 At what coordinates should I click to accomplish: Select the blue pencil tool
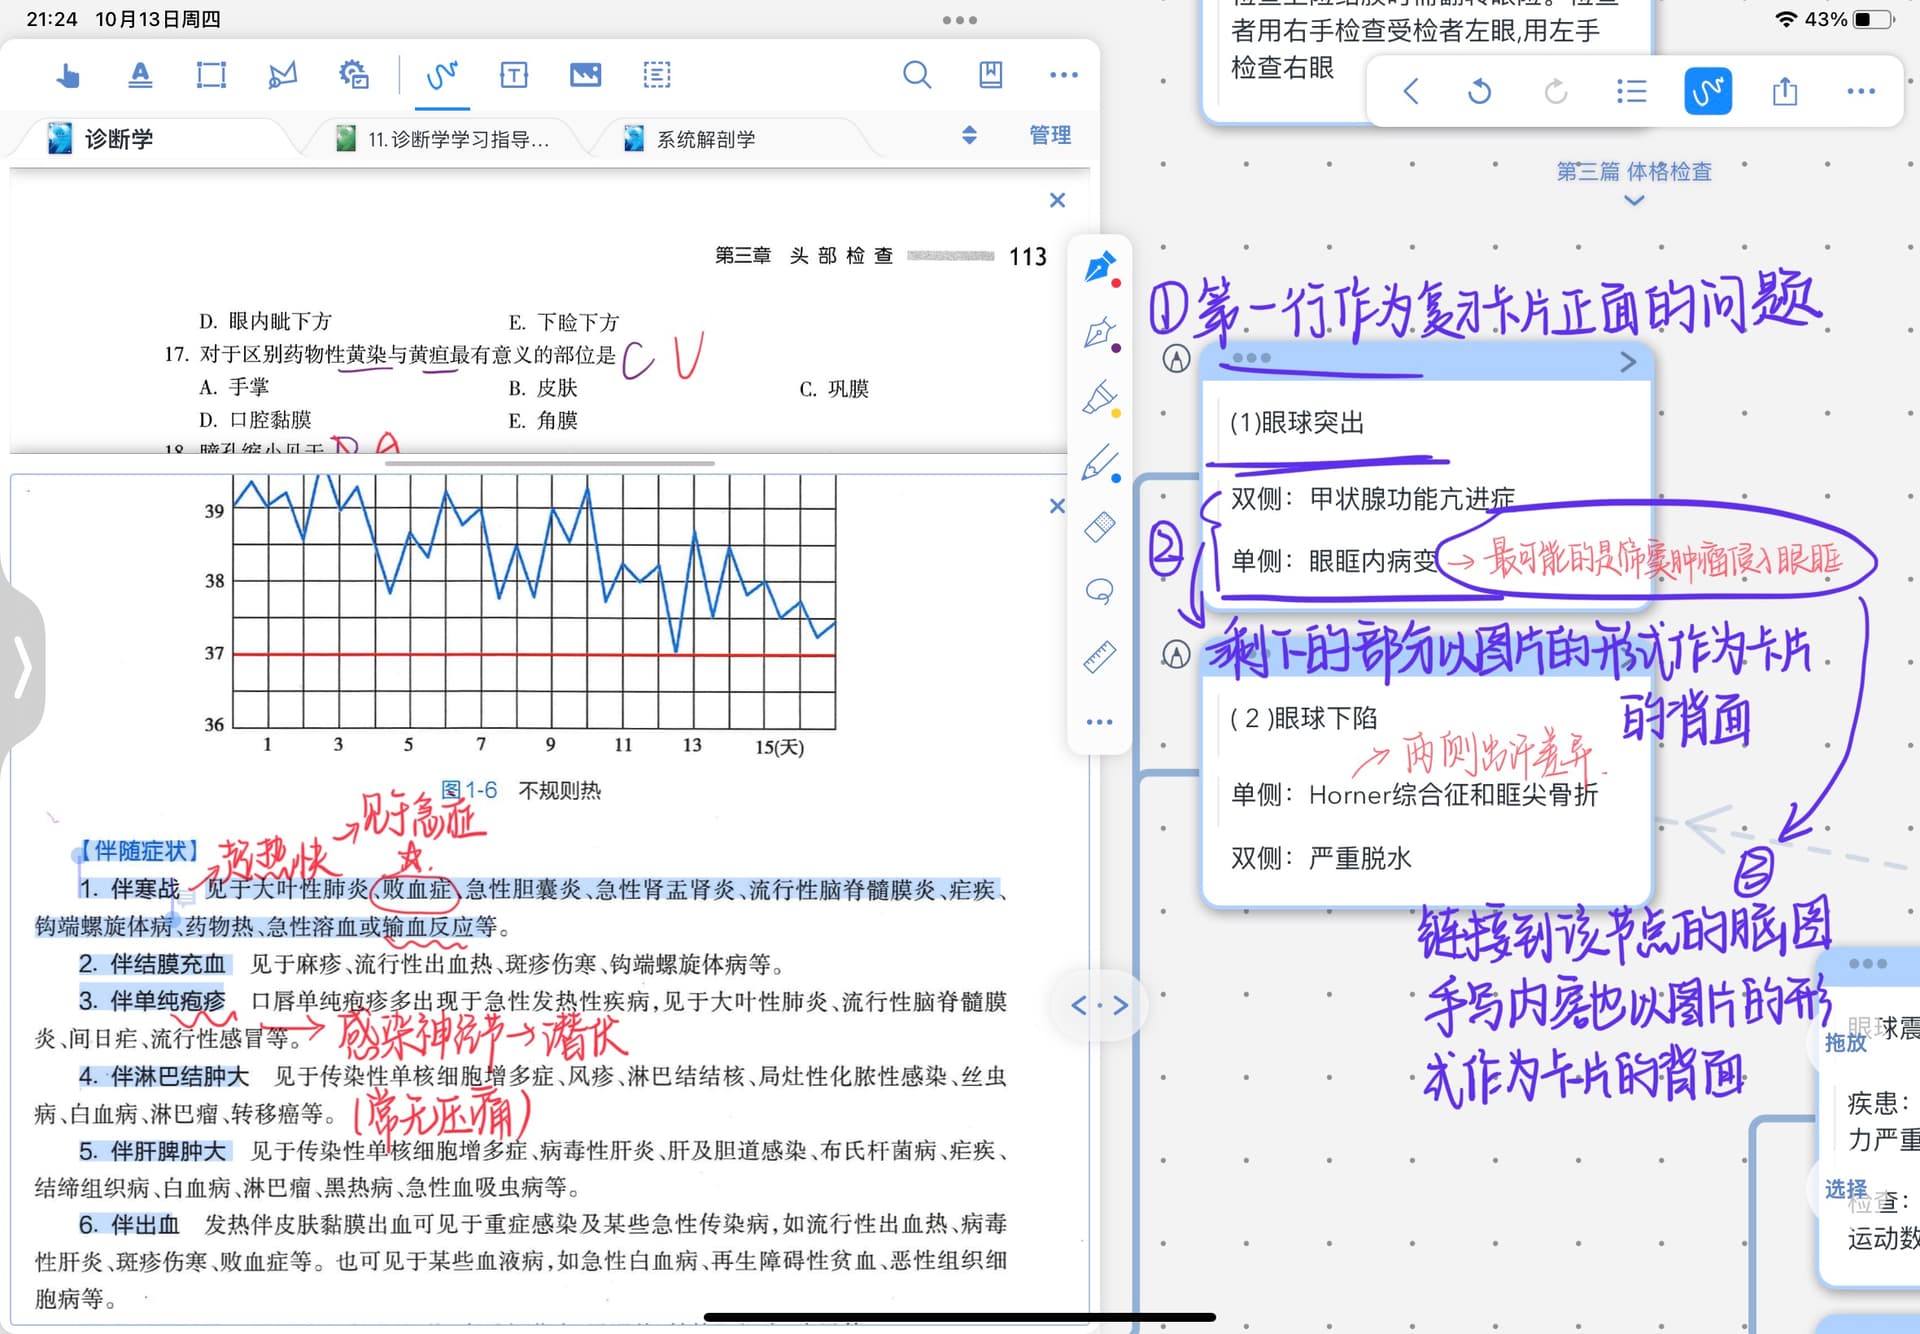(x=1100, y=463)
